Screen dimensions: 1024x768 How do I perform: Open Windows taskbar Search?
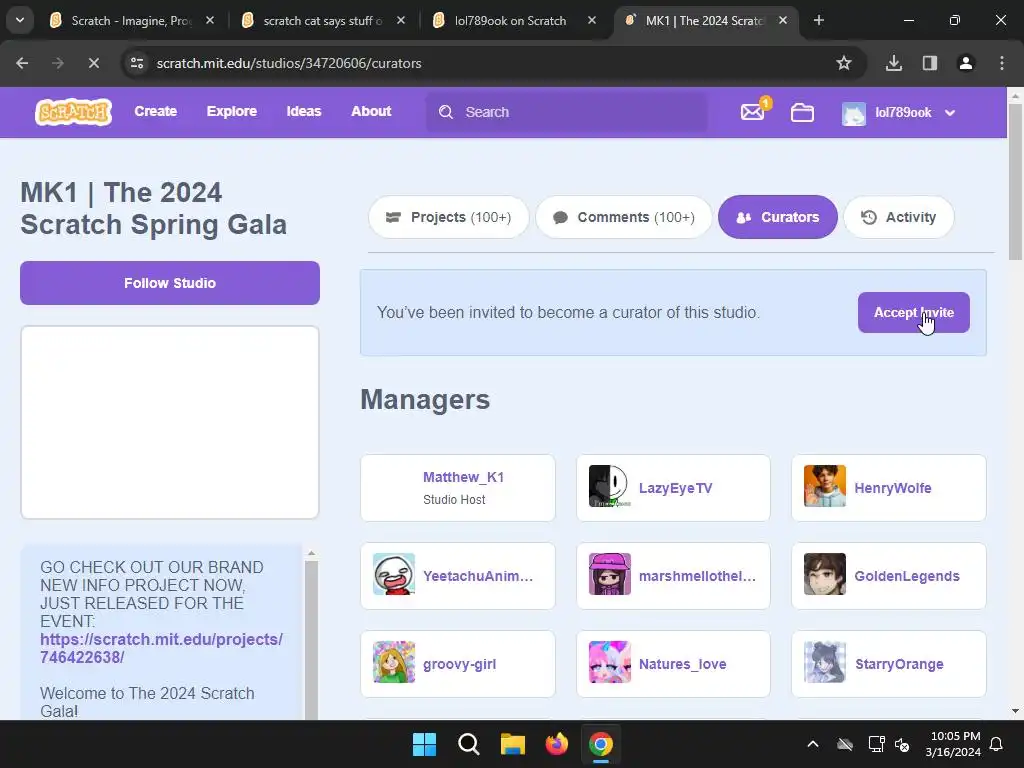(468, 744)
